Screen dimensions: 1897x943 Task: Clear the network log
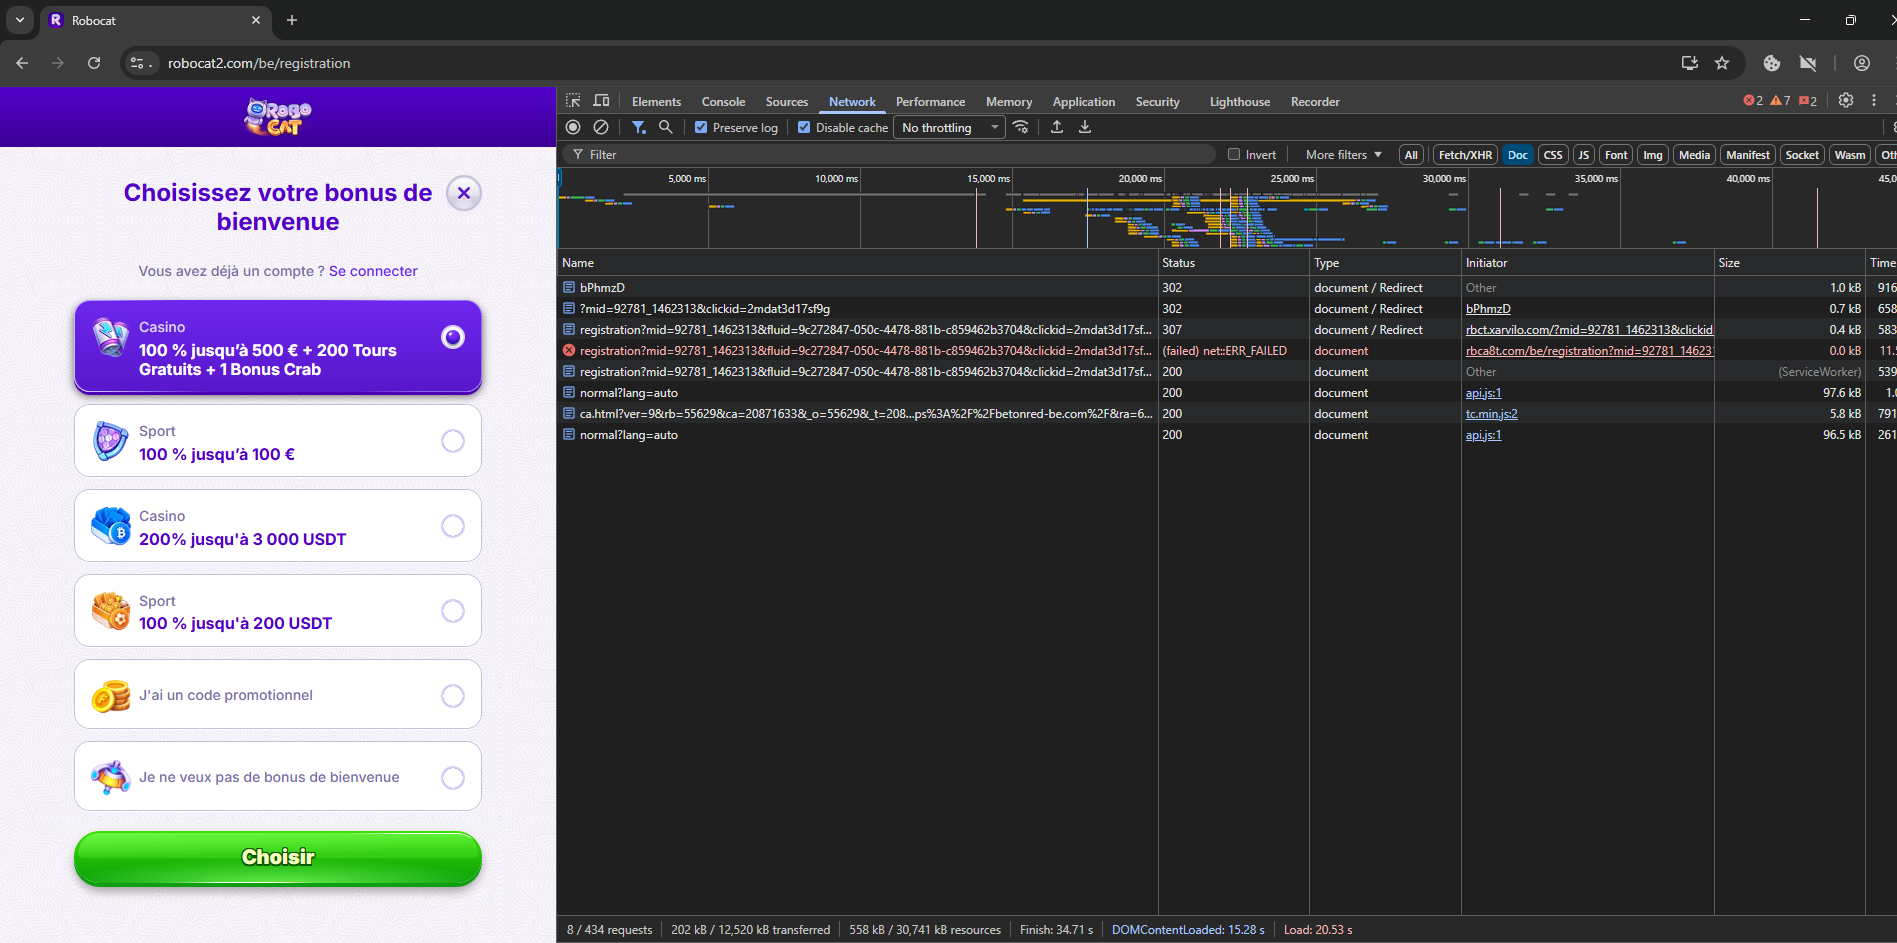pyautogui.click(x=601, y=127)
